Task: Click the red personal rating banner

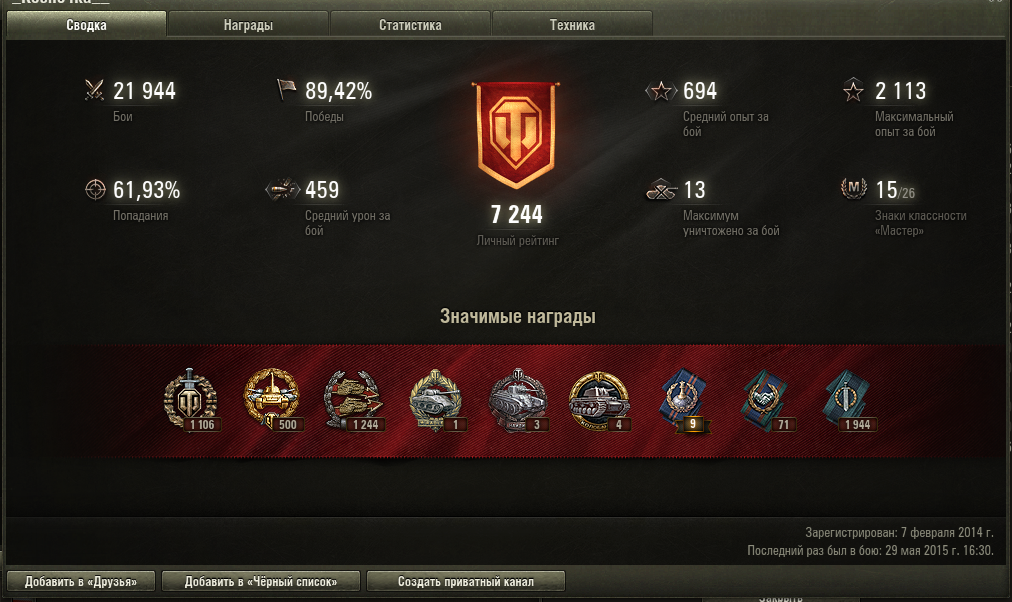Action: [x=516, y=135]
